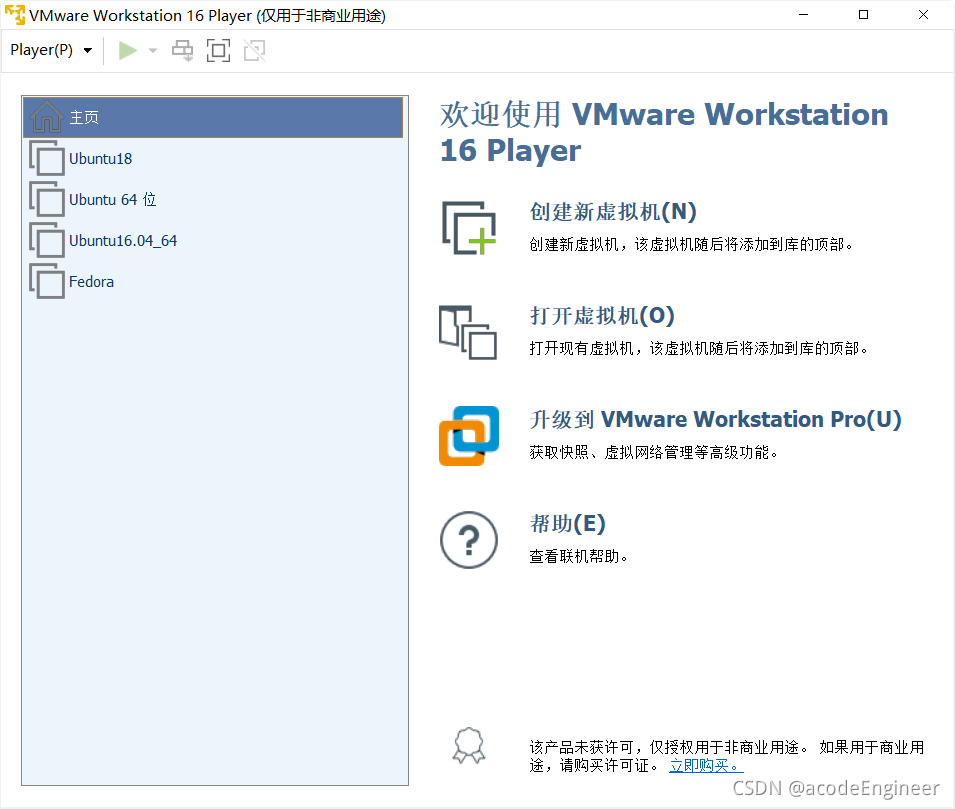Click the Ubuntu 64 位 VM icon
This screenshot has height=809, width=955.
click(47, 200)
